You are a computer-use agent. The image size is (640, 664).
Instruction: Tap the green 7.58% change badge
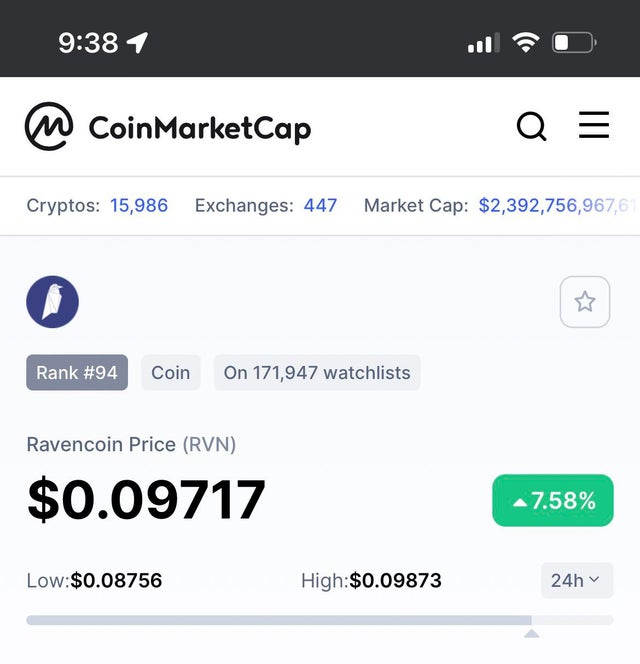pos(553,501)
